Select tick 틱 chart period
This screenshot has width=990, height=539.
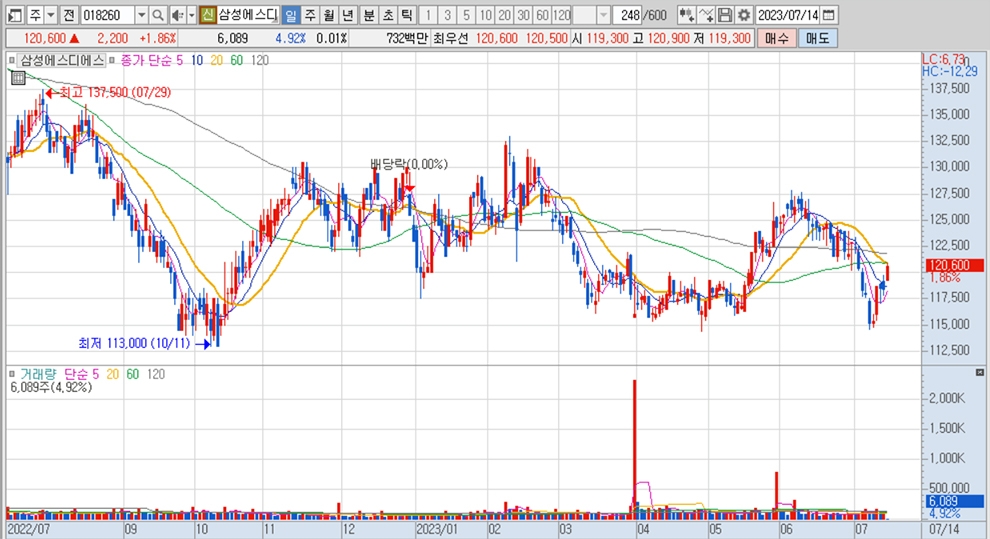click(407, 15)
